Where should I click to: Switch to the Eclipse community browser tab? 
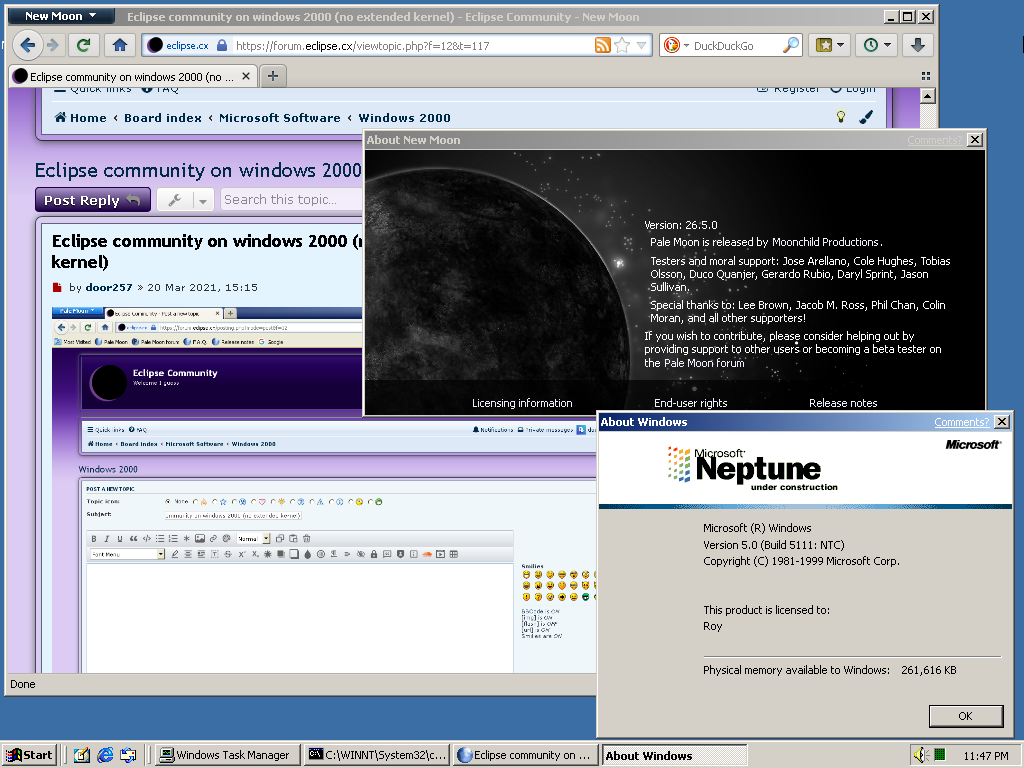coord(132,76)
